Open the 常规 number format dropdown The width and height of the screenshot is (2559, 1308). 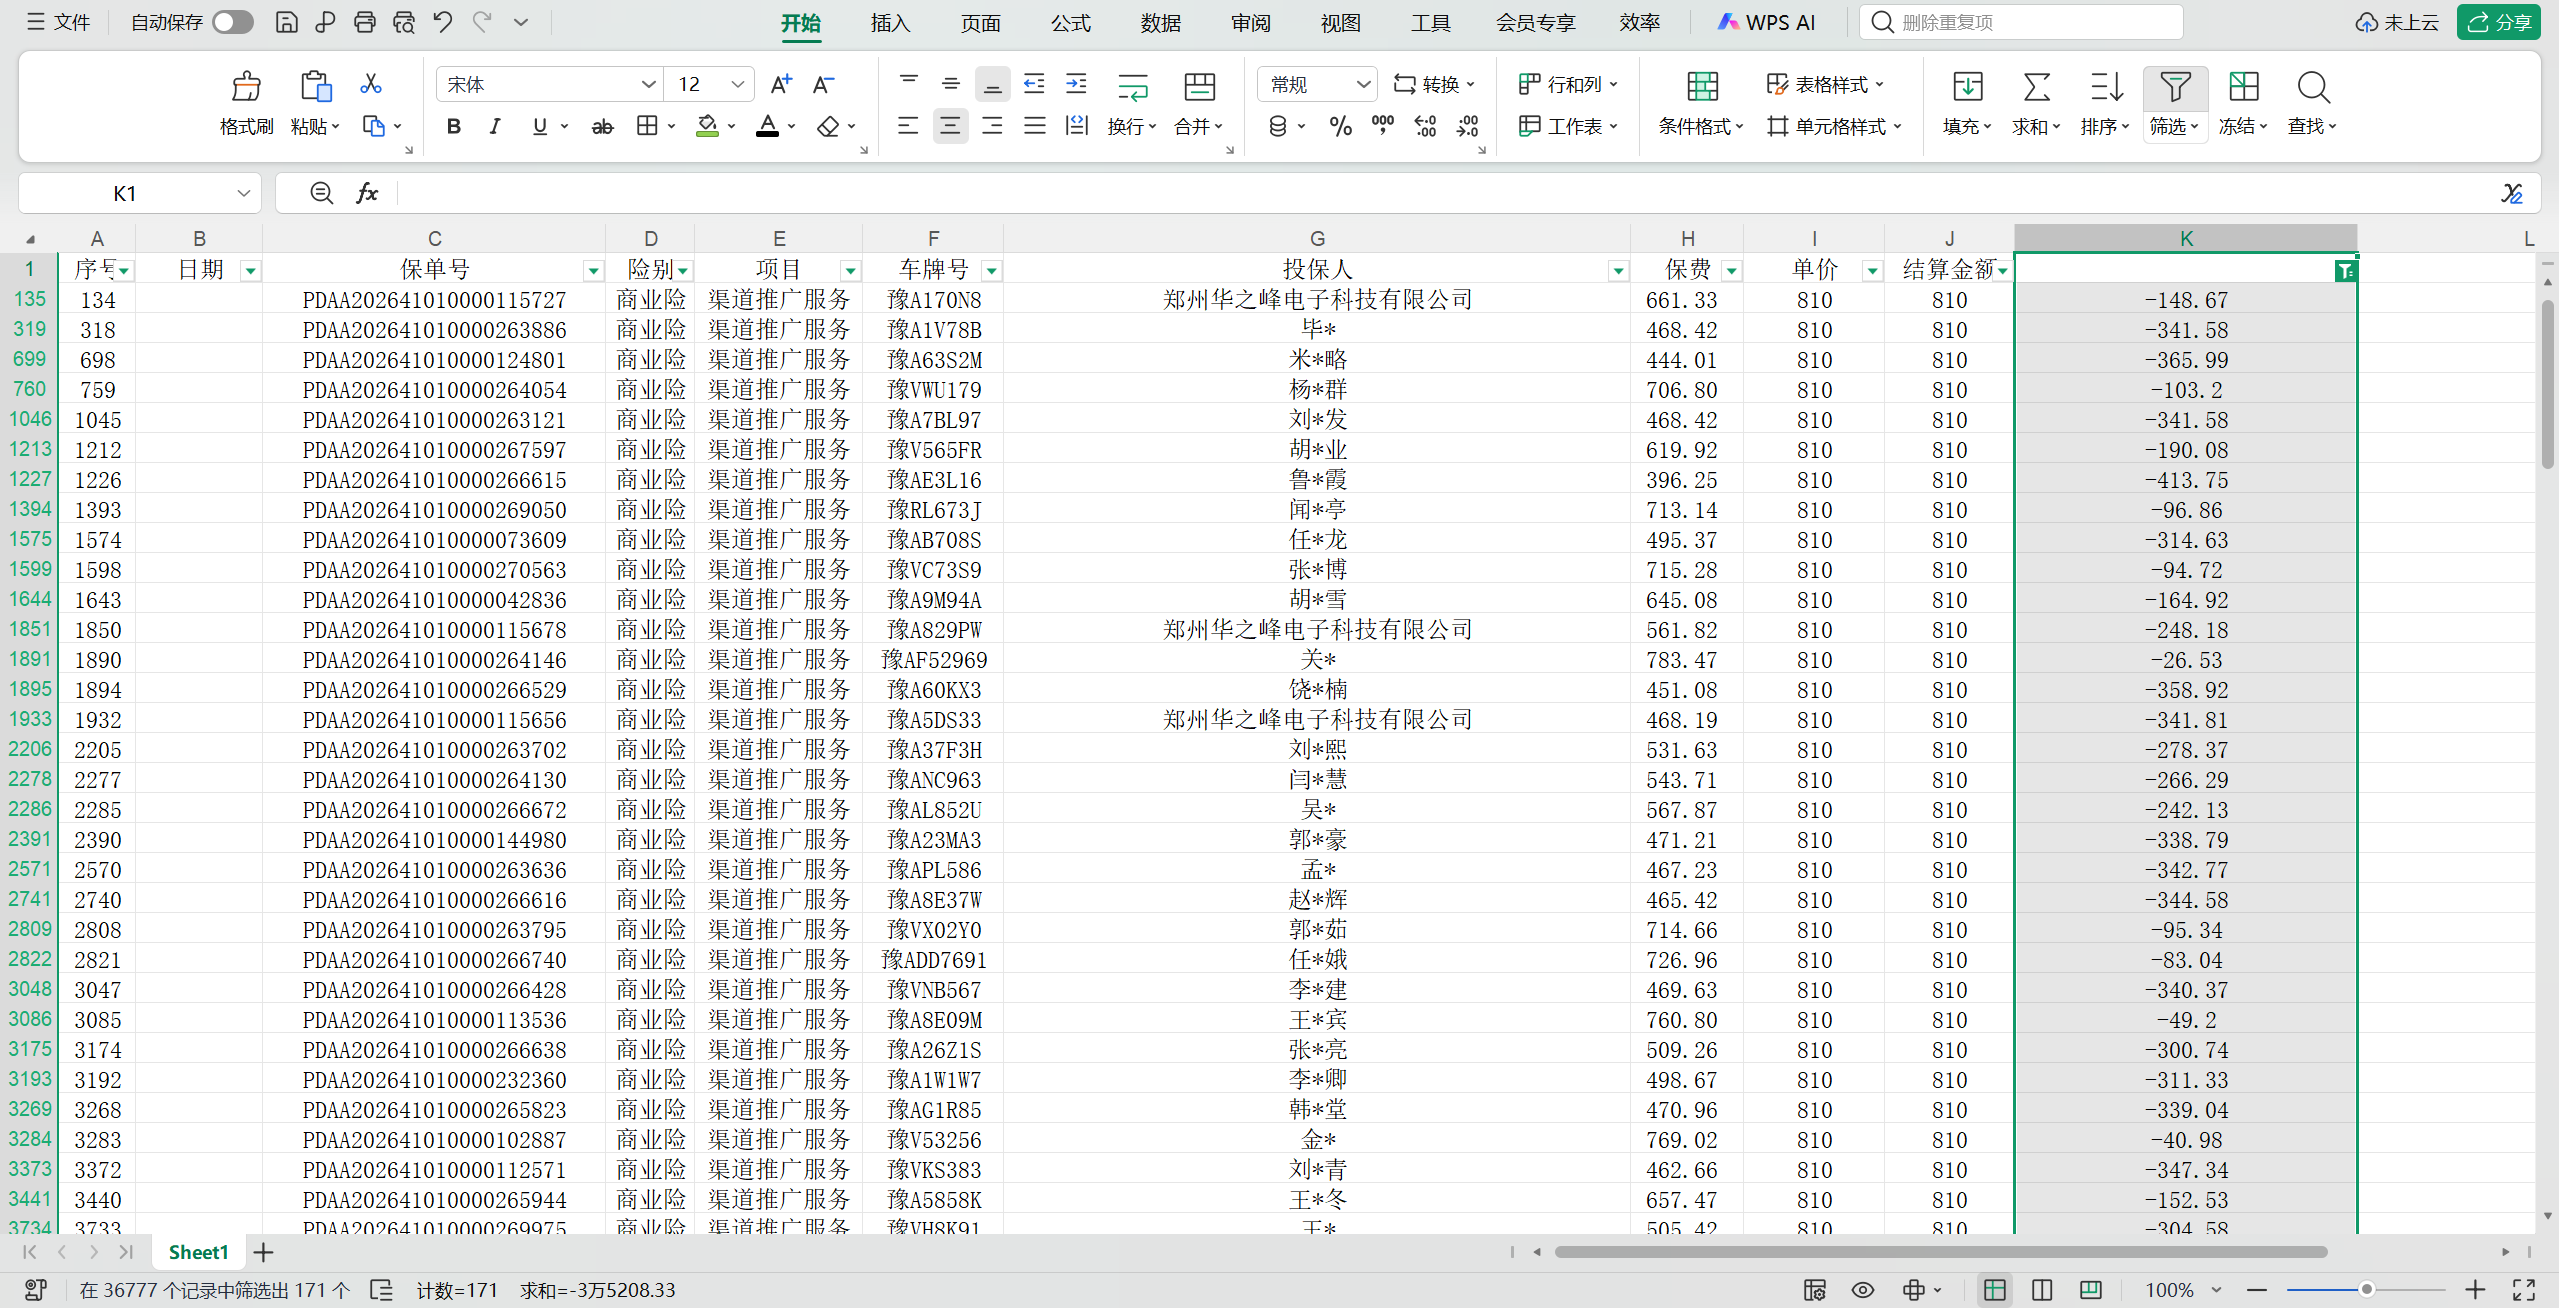tap(1317, 85)
